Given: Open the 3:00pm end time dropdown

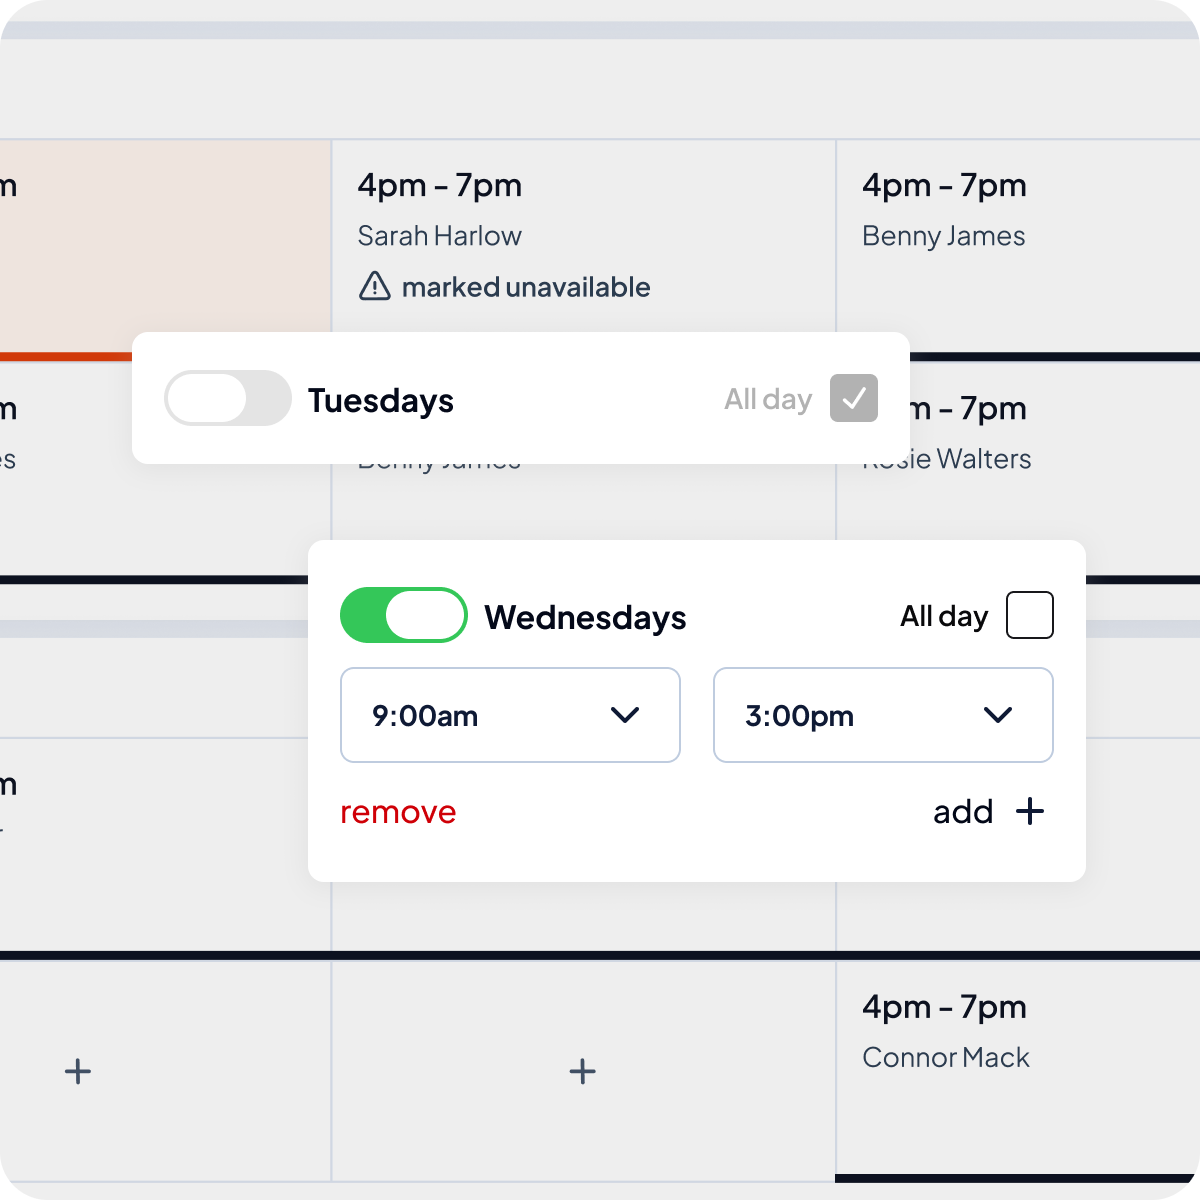Looking at the screenshot, I should 883,715.
